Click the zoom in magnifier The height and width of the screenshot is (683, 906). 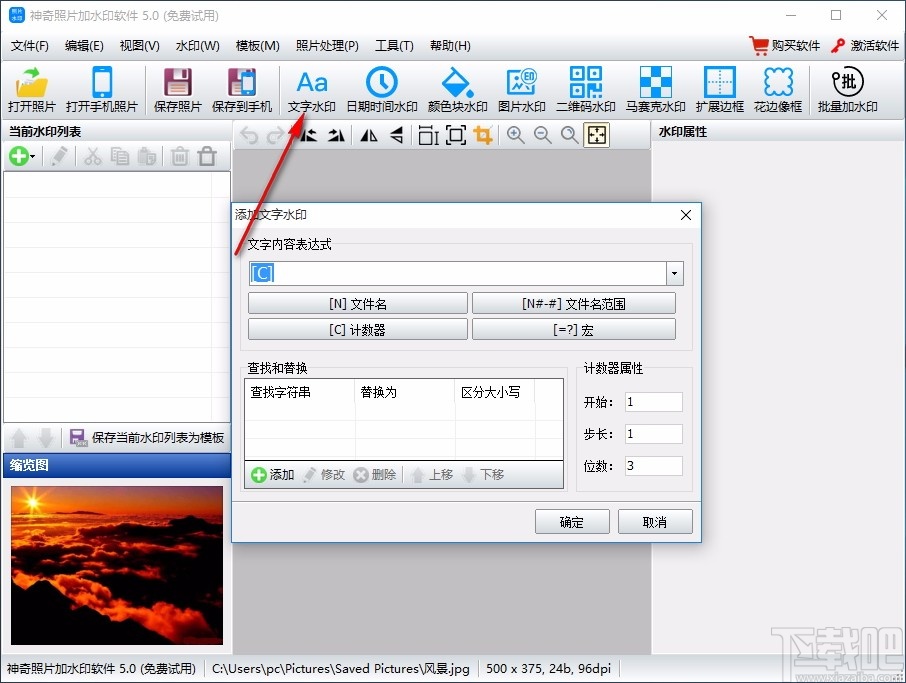click(x=515, y=136)
